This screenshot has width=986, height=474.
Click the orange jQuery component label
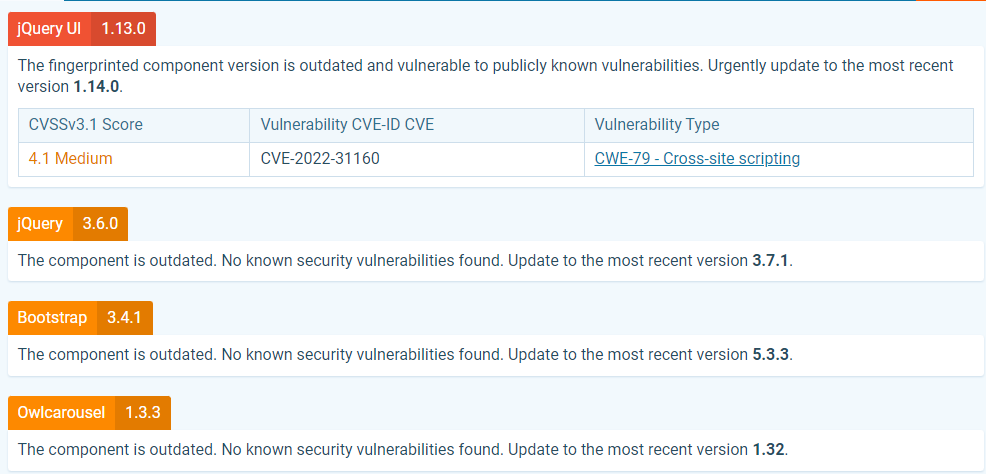click(40, 223)
